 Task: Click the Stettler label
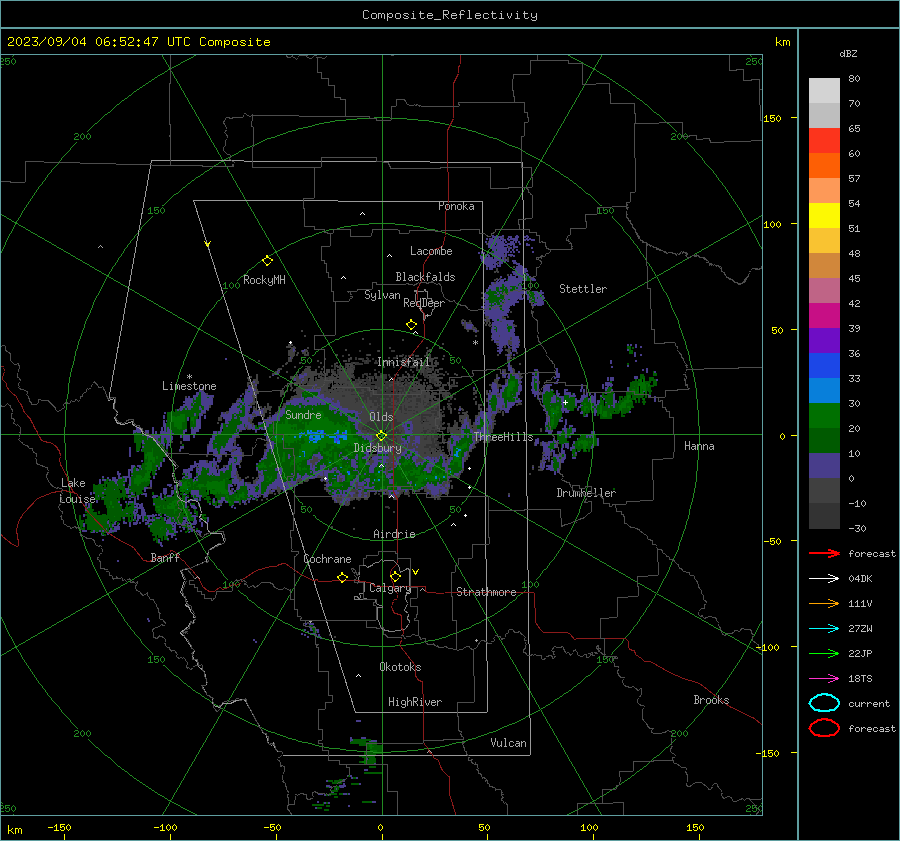(583, 289)
